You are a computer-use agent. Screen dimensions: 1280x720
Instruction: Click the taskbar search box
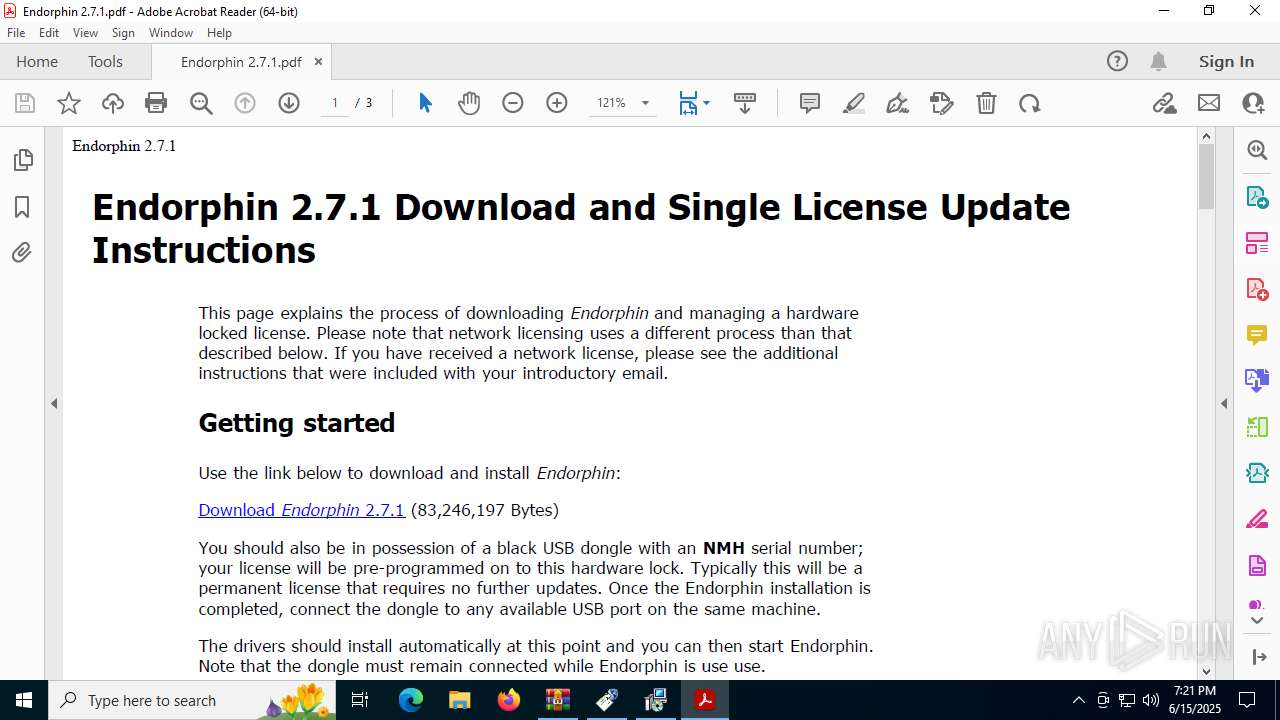click(192, 700)
